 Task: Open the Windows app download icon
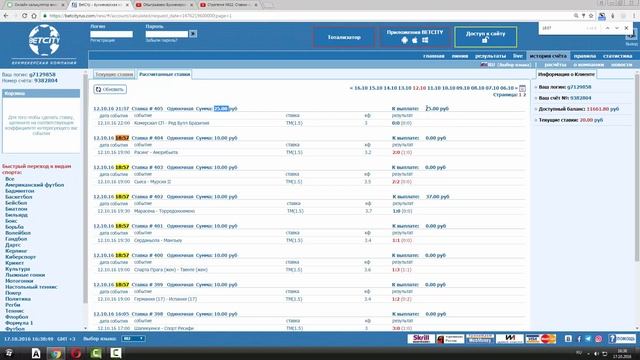click(425, 40)
